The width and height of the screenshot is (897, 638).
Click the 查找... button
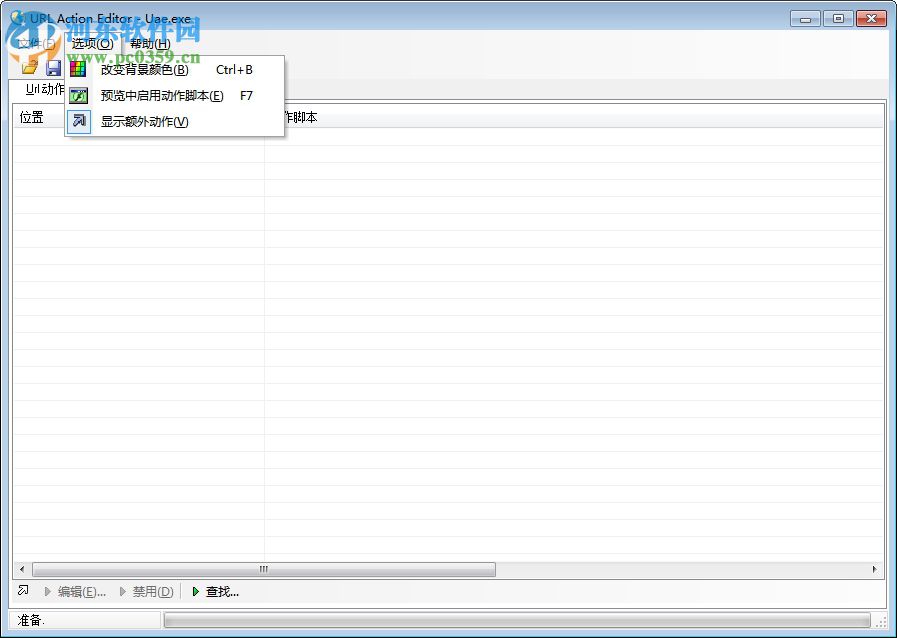click(x=216, y=591)
